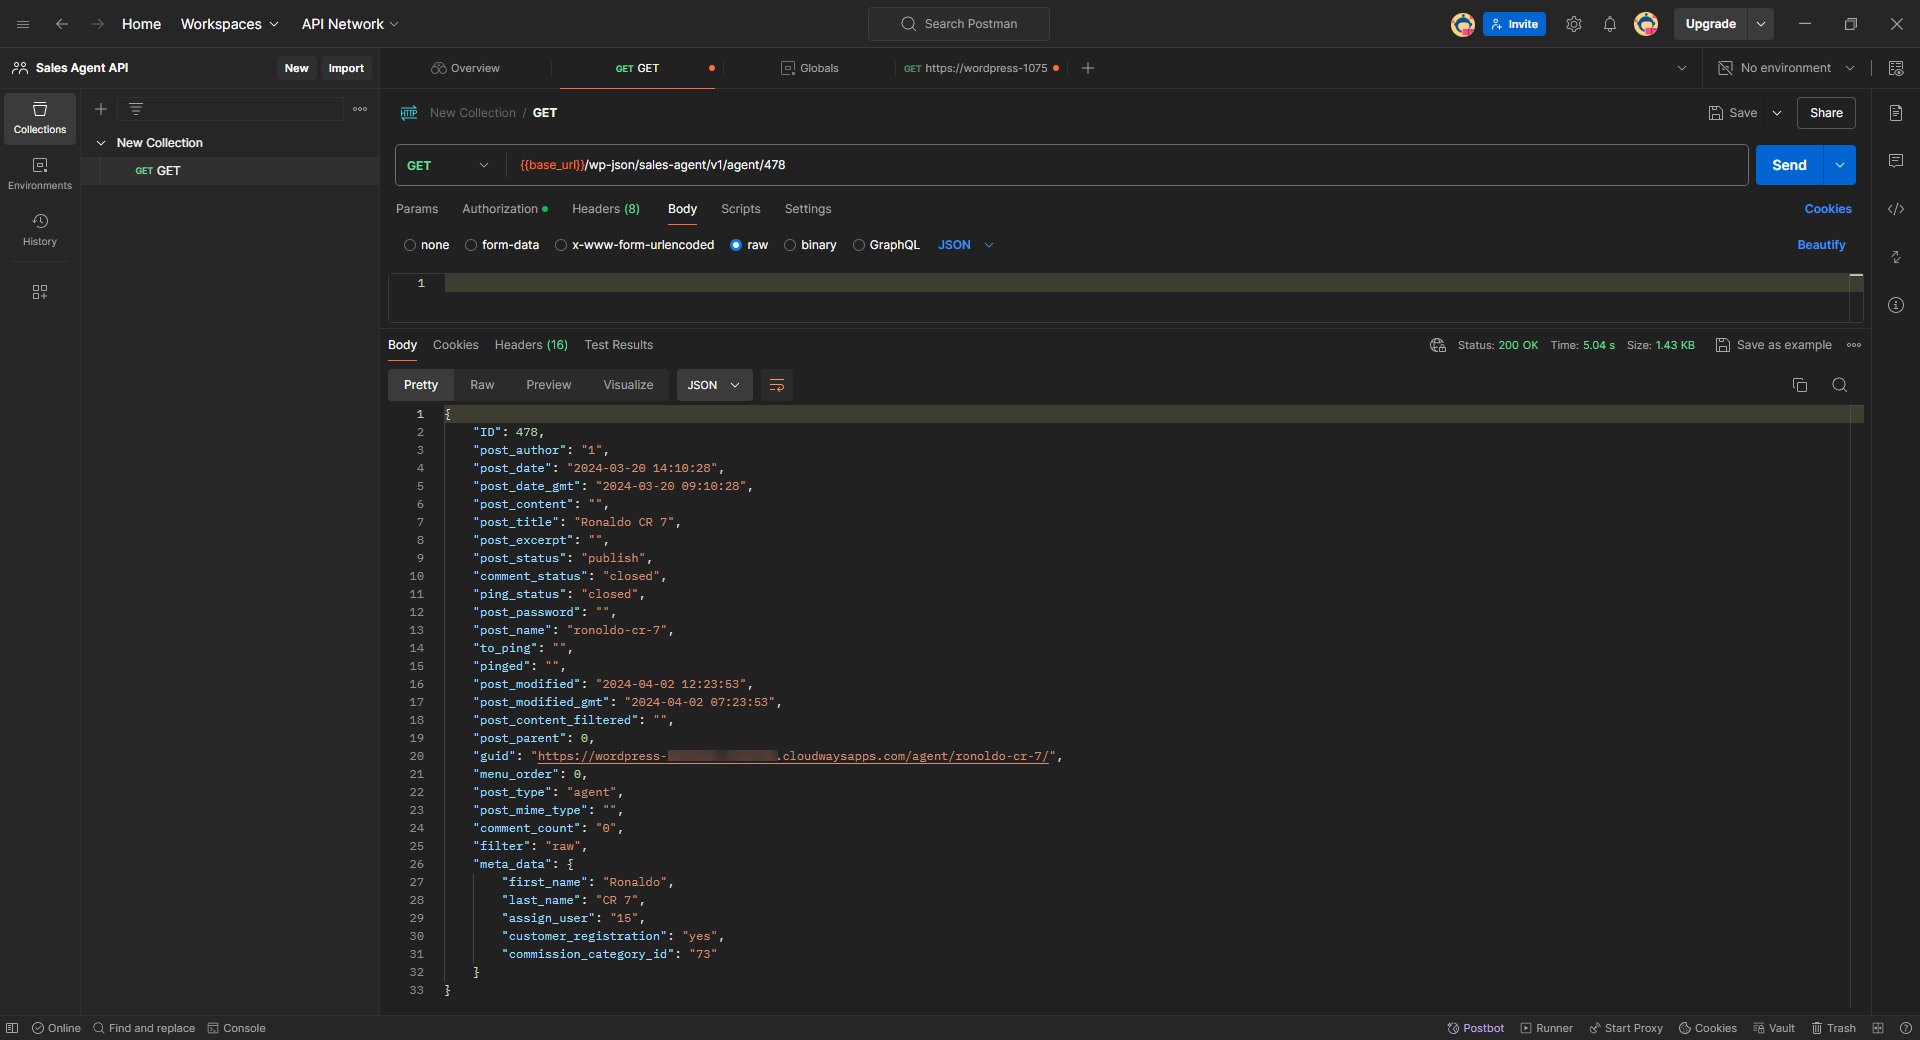Open the API Network dropdown
Screen dimensions: 1920x1040
(x=350, y=24)
